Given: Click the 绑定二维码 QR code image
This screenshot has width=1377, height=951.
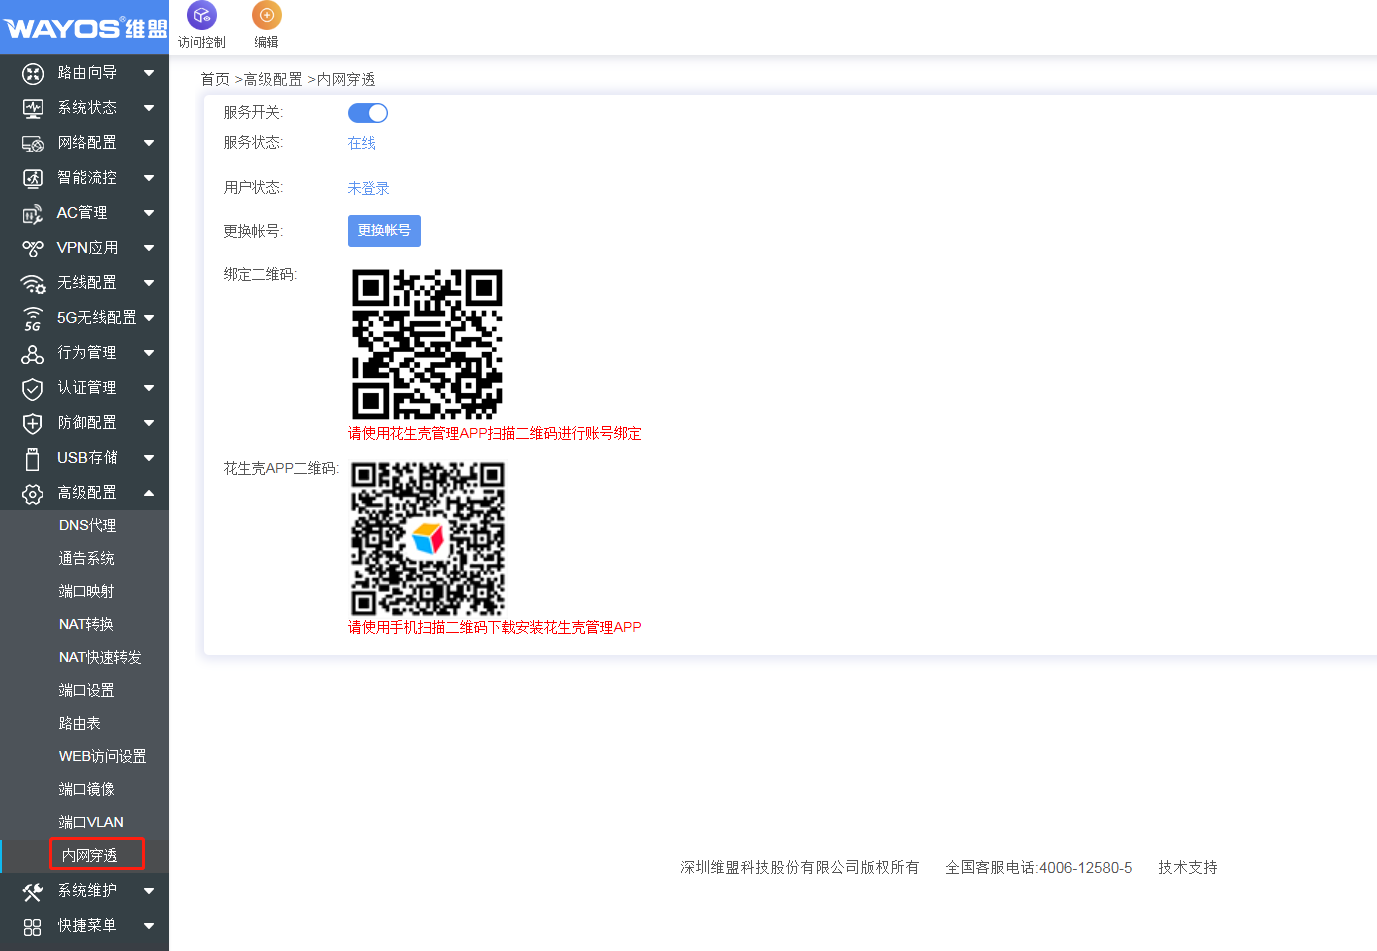Looking at the screenshot, I should coord(427,344).
